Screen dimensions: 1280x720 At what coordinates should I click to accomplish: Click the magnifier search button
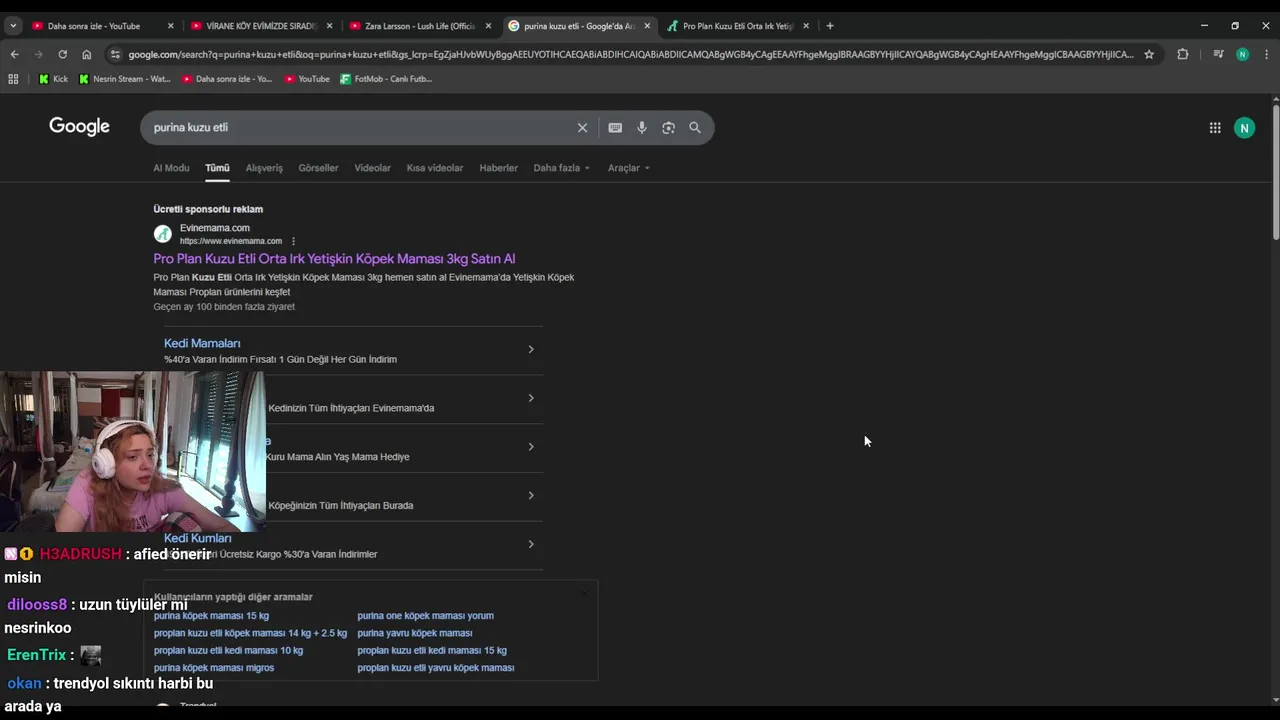point(695,128)
